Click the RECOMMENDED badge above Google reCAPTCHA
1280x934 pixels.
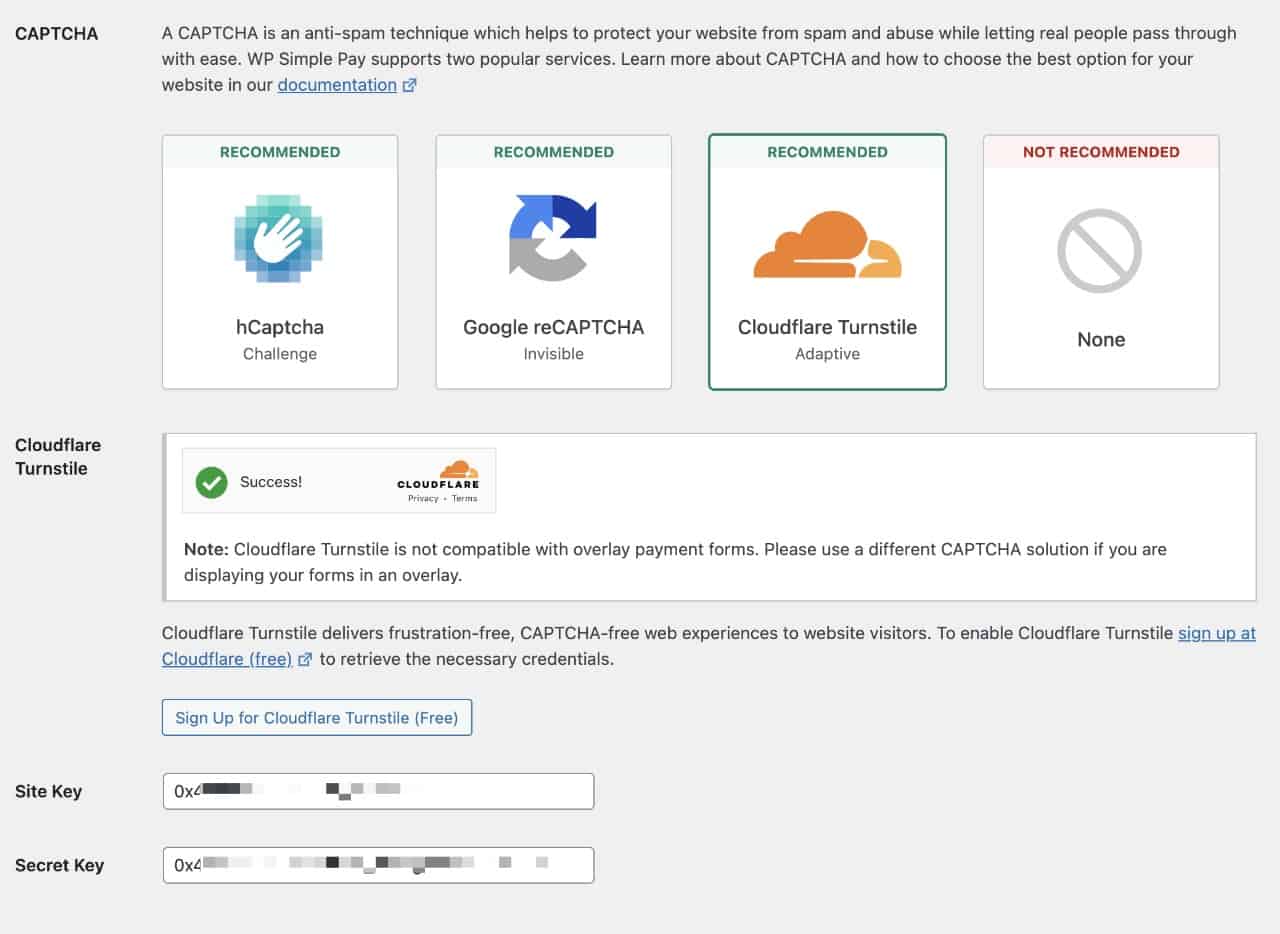(554, 152)
